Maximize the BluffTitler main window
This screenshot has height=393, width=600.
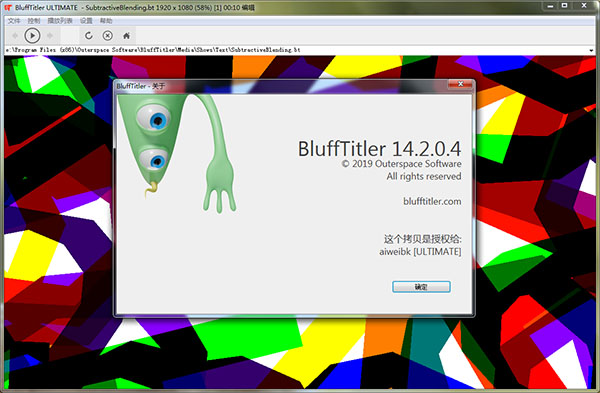564,6
